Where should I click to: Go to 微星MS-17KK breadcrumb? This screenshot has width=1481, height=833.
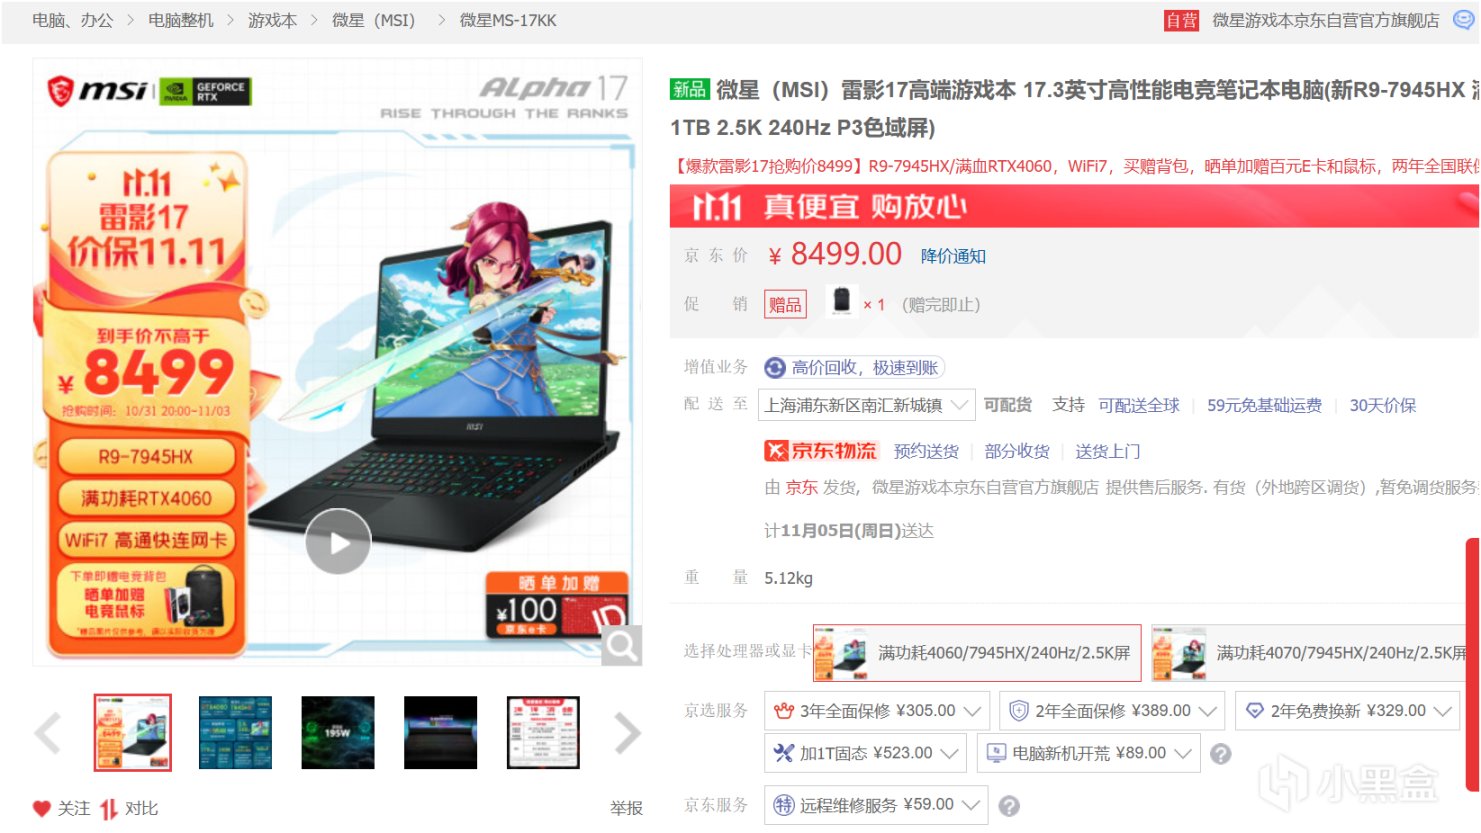click(x=508, y=20)
